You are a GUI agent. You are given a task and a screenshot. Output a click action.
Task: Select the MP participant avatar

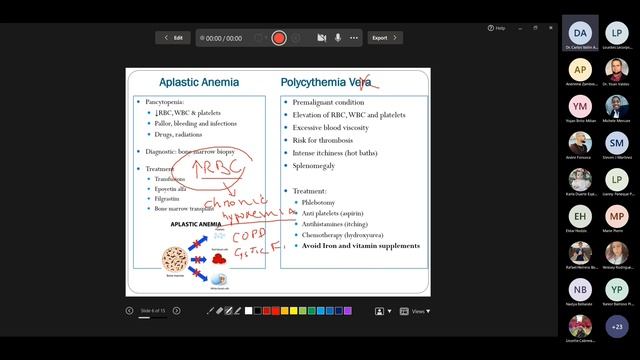pos(617,216)
